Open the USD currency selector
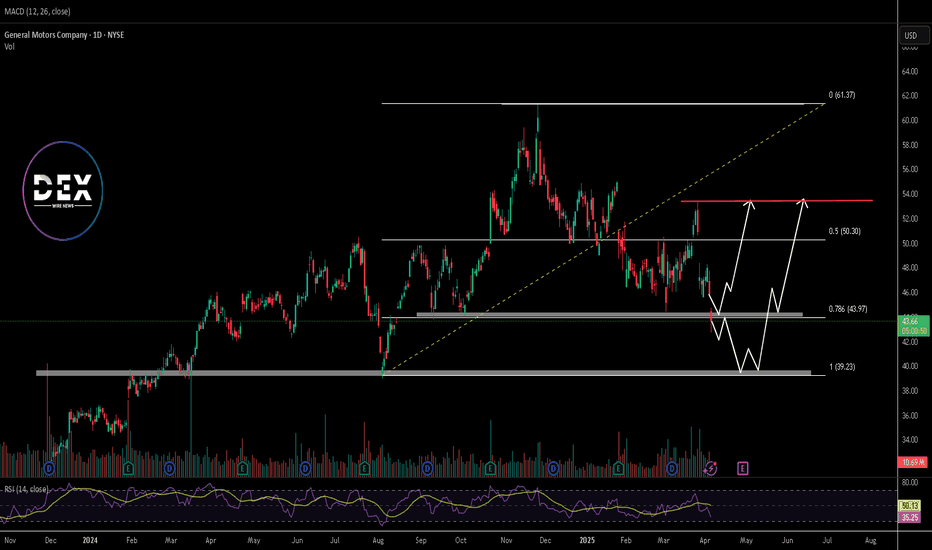Screen dimensions: 932x550 click(x=913, y=36)
